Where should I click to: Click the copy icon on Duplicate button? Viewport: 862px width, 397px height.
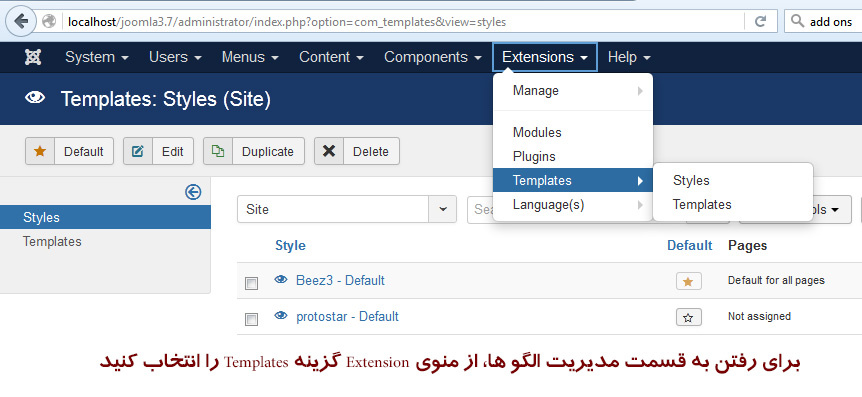click(x=218, y=151)
